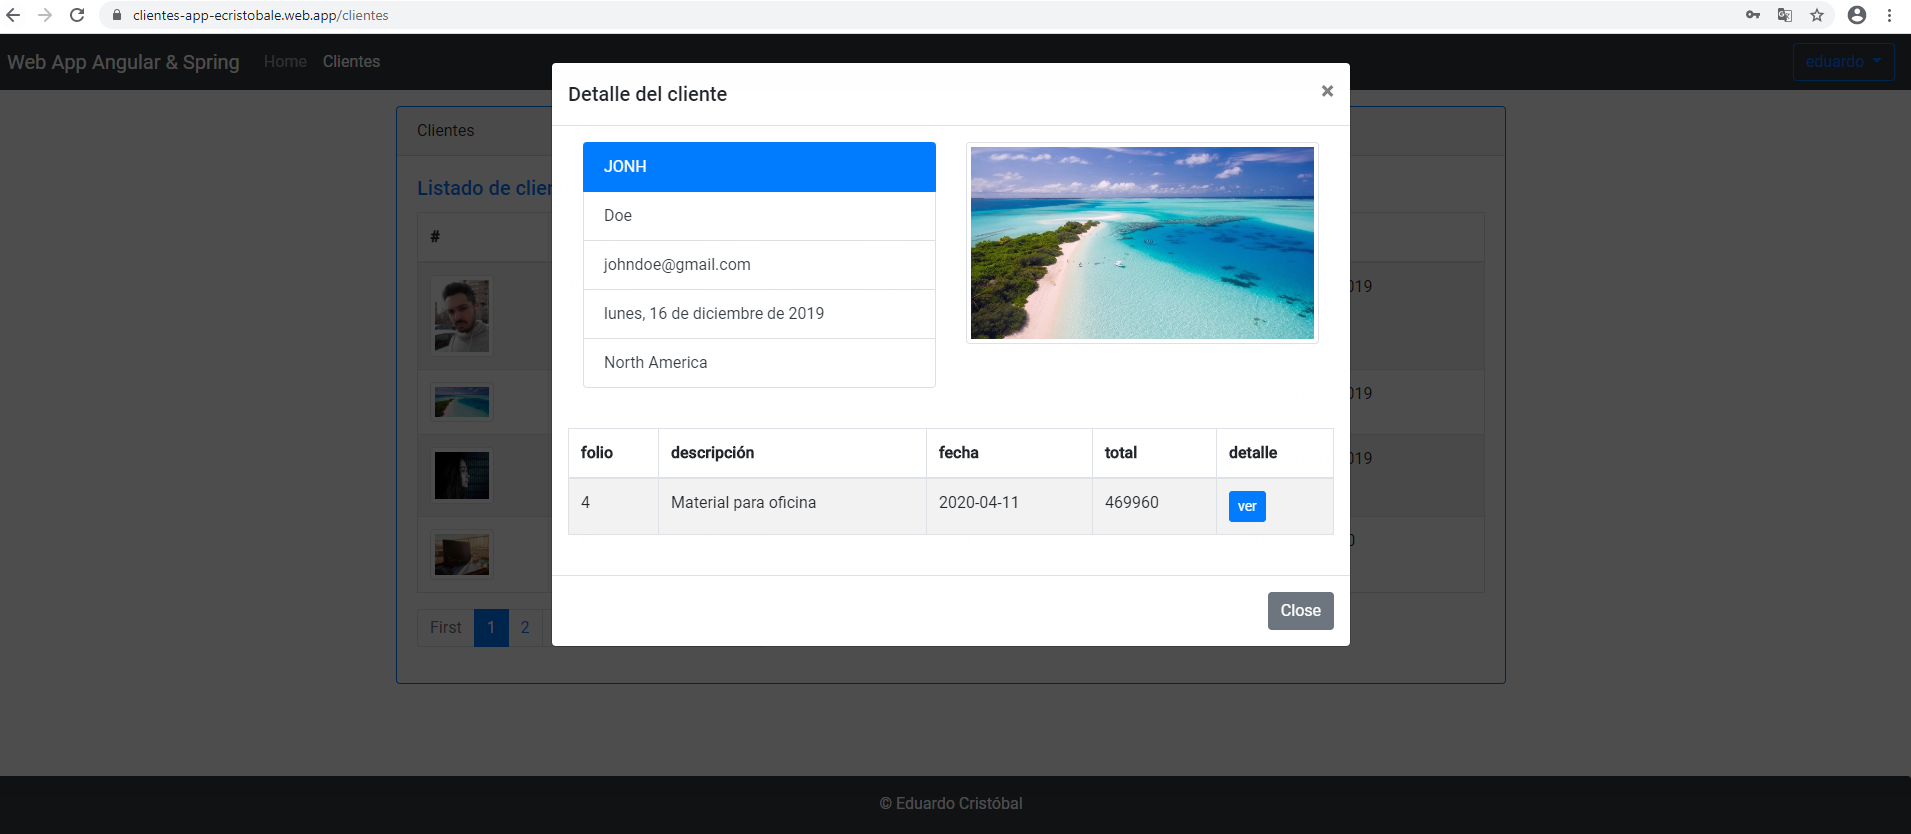Open the small beach client thumbnail in list
Screen dimensions: 1911x834
(462, 402)
